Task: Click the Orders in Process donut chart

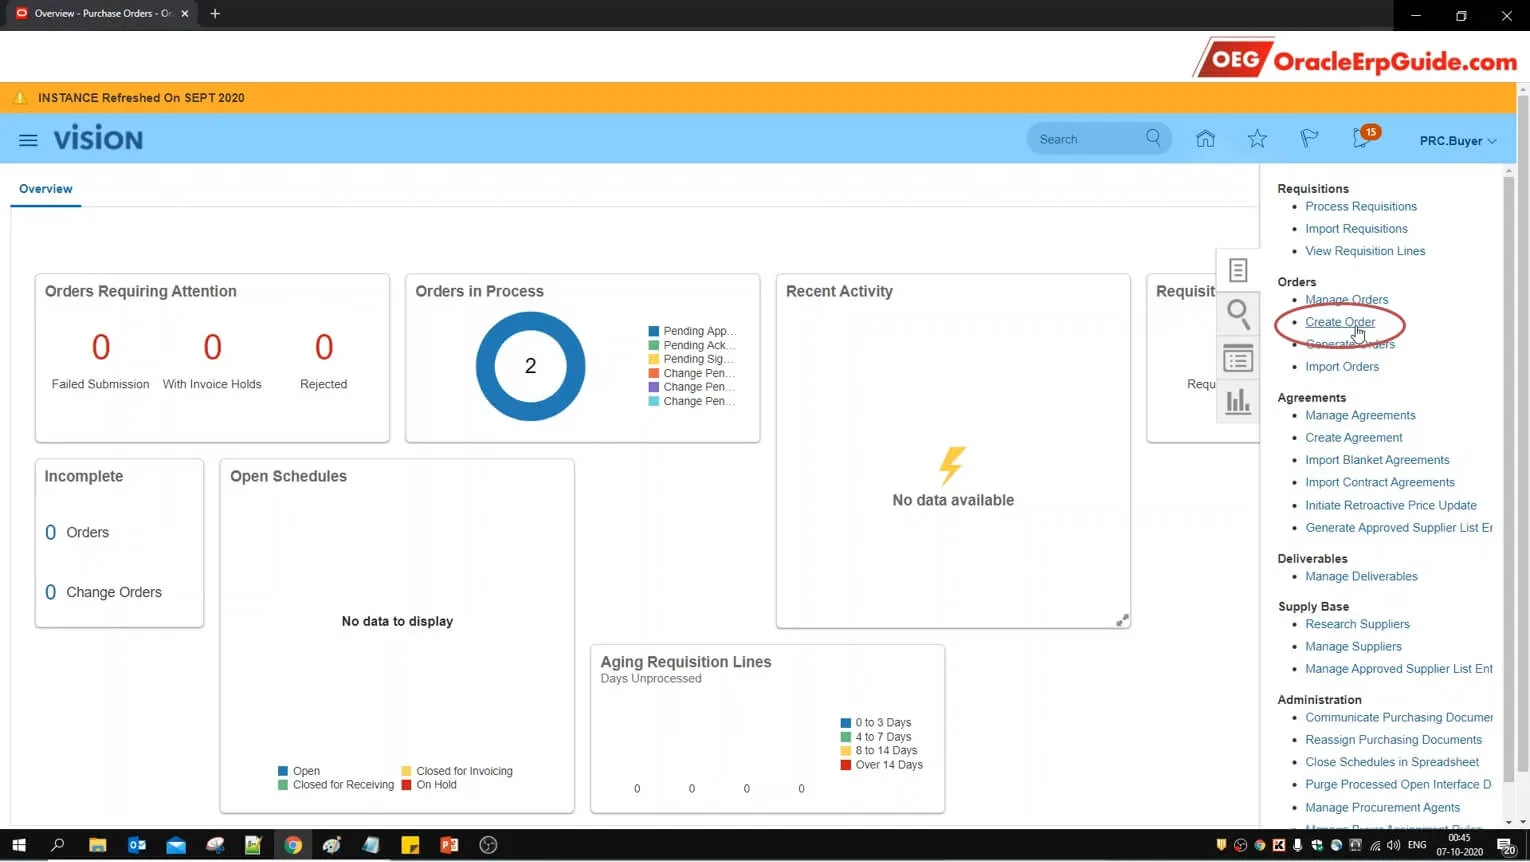Action: click(x=530, y=366)
